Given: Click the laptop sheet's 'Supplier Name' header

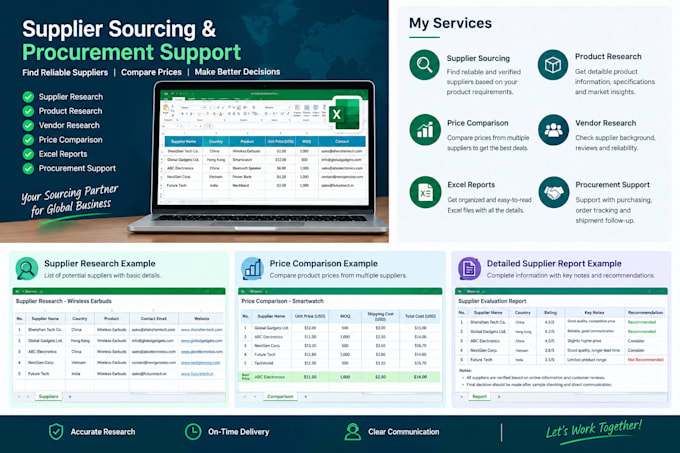Looking at the screenshot, I should (x=183, y=142).
